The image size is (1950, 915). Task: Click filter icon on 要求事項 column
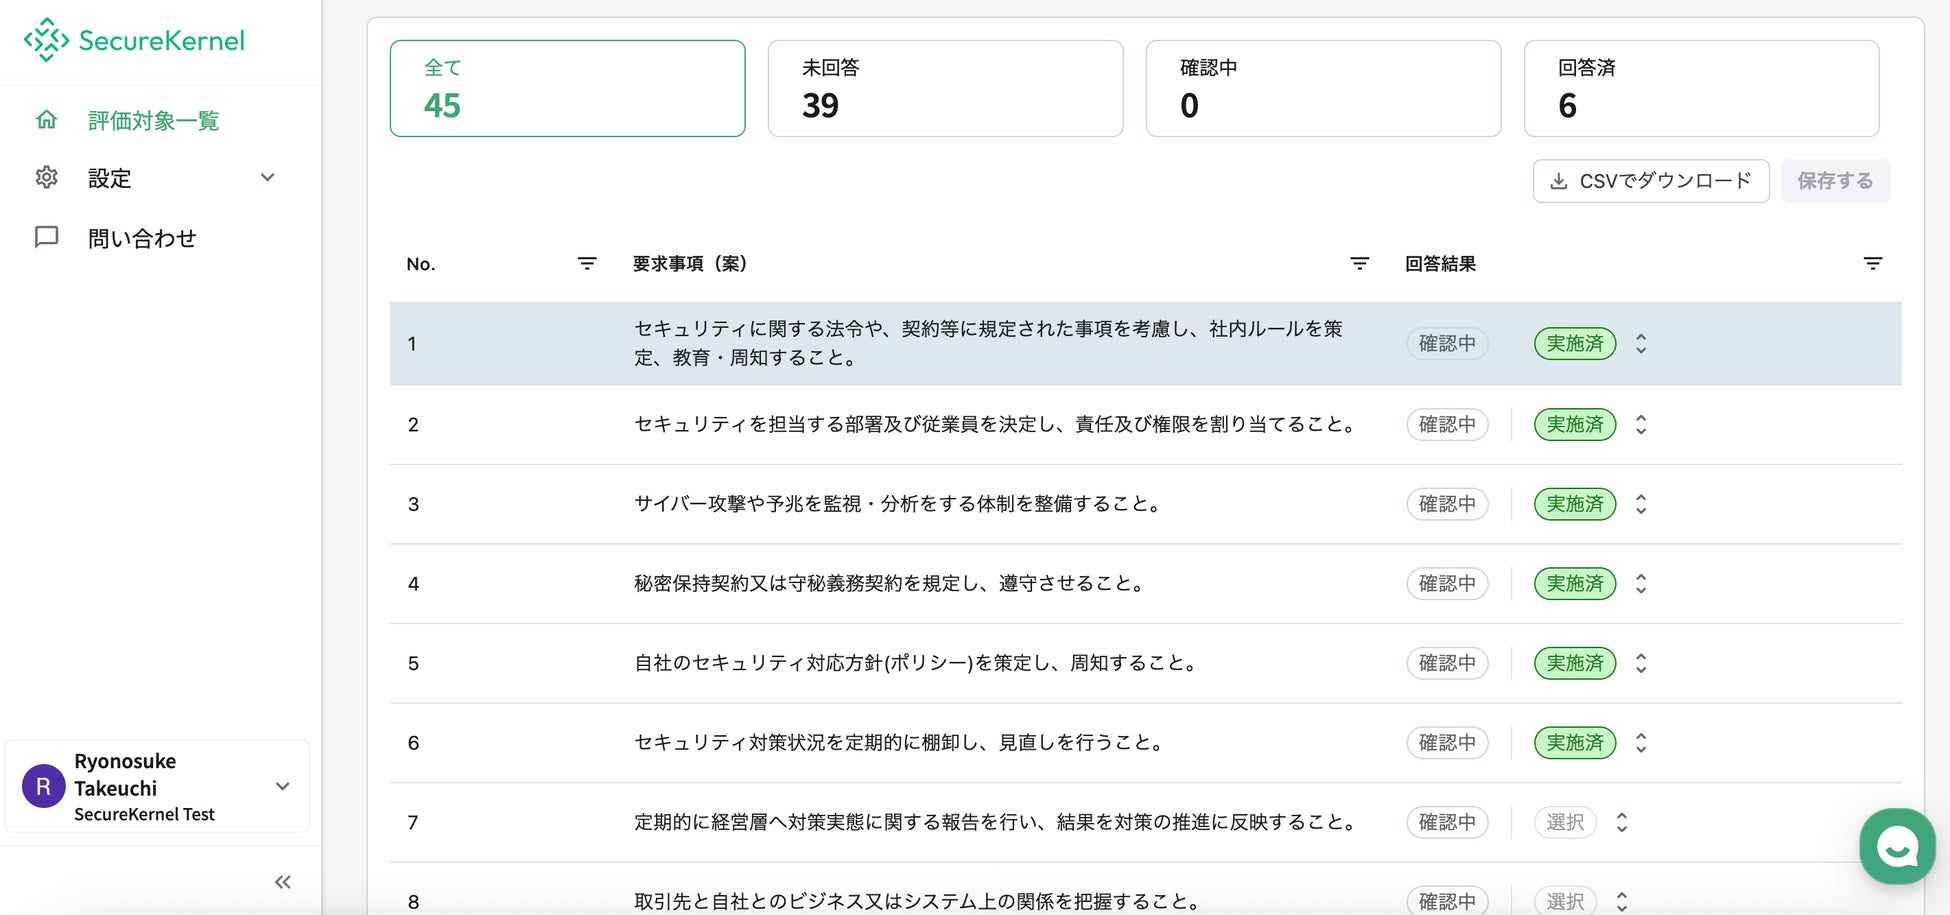1359,263
